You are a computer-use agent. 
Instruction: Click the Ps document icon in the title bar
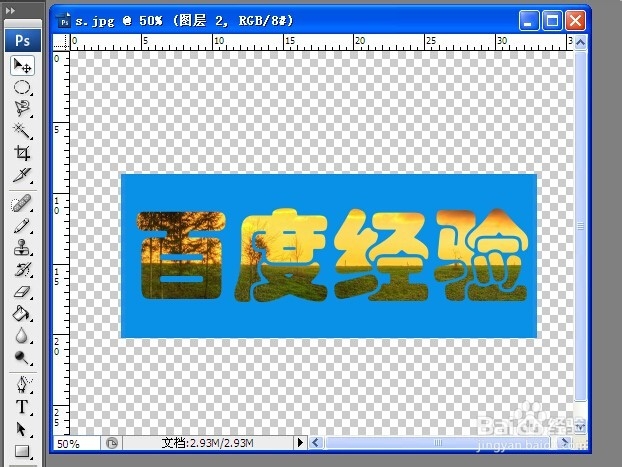click(64, 21)
